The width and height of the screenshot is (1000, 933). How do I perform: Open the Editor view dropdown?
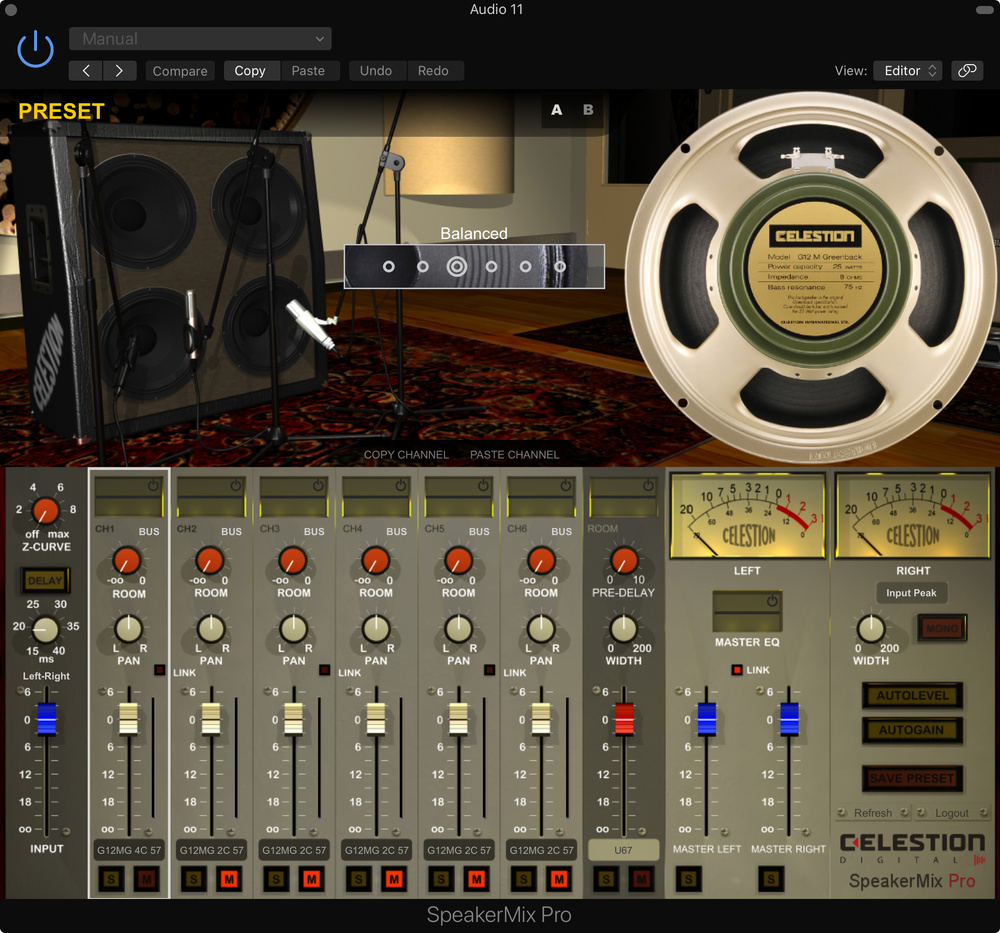tap(907, 70)
